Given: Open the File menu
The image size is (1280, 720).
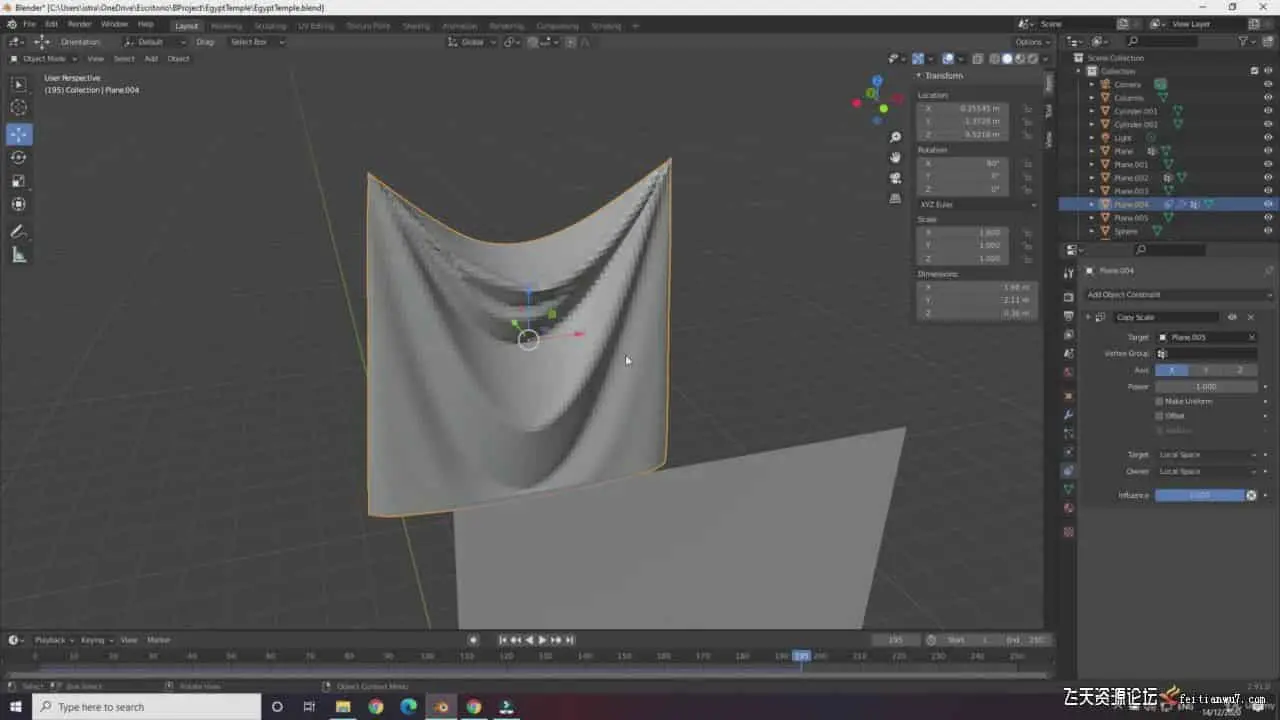Looking at the screenshot, I should [29, 24].
